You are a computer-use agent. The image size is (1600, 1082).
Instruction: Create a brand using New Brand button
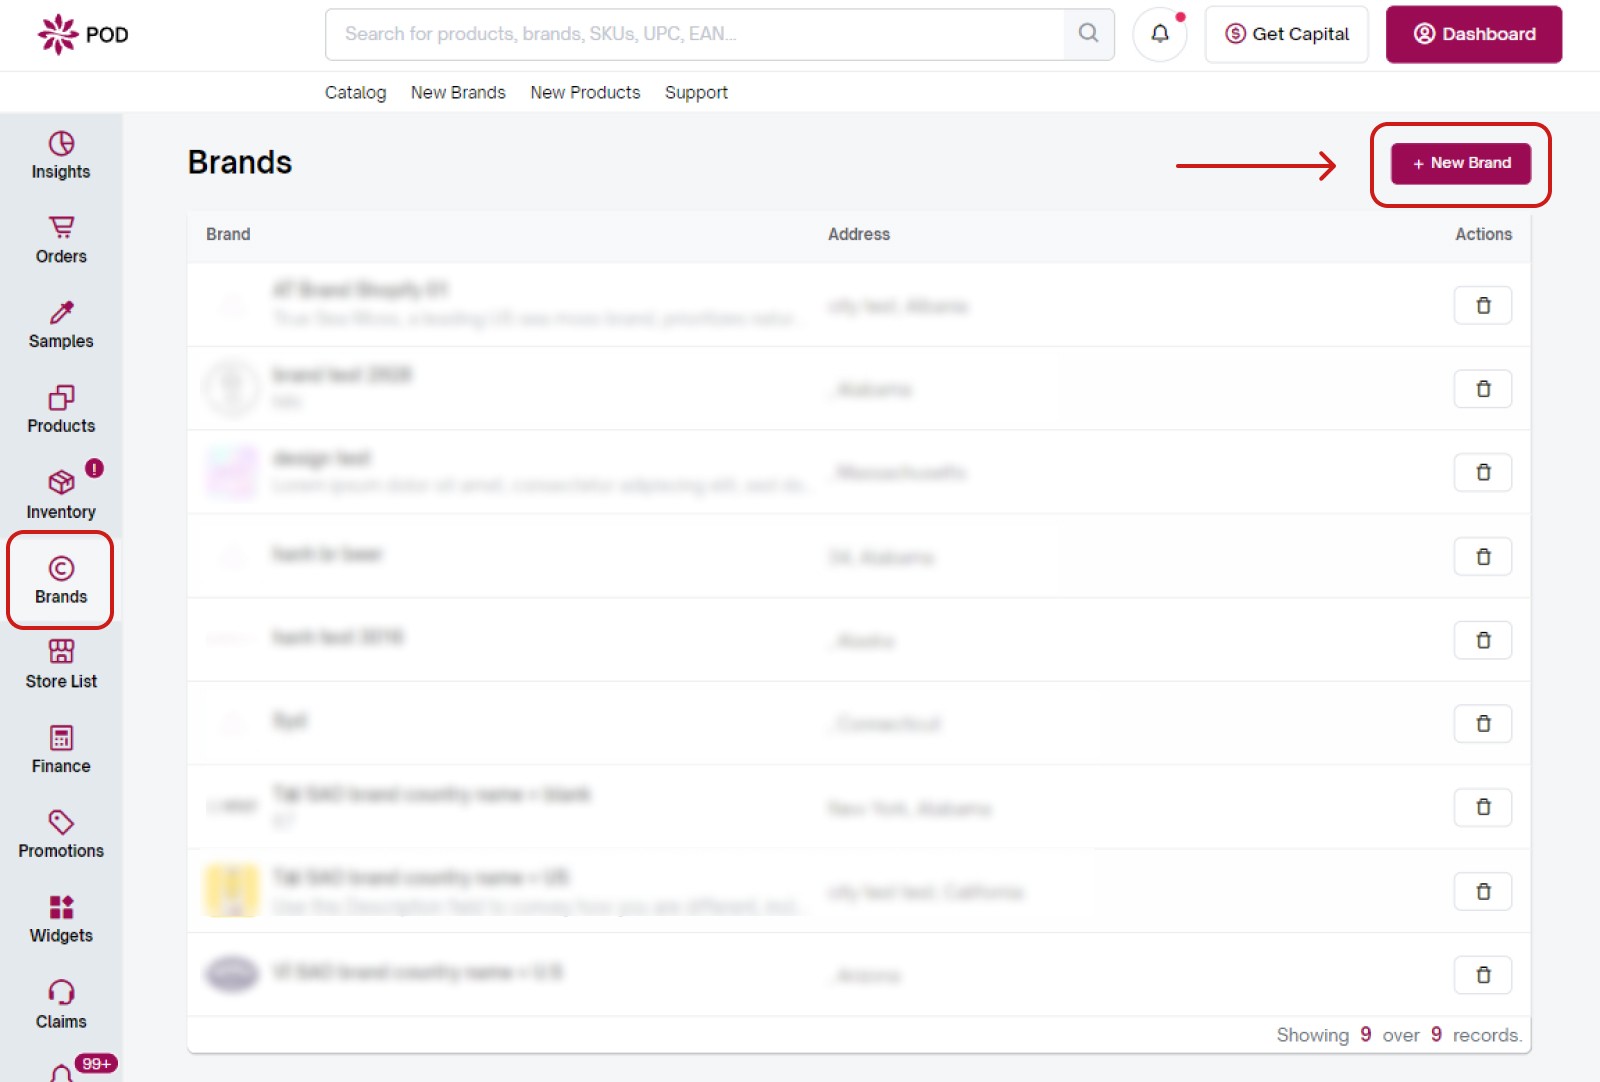(x=1461, y=163)
